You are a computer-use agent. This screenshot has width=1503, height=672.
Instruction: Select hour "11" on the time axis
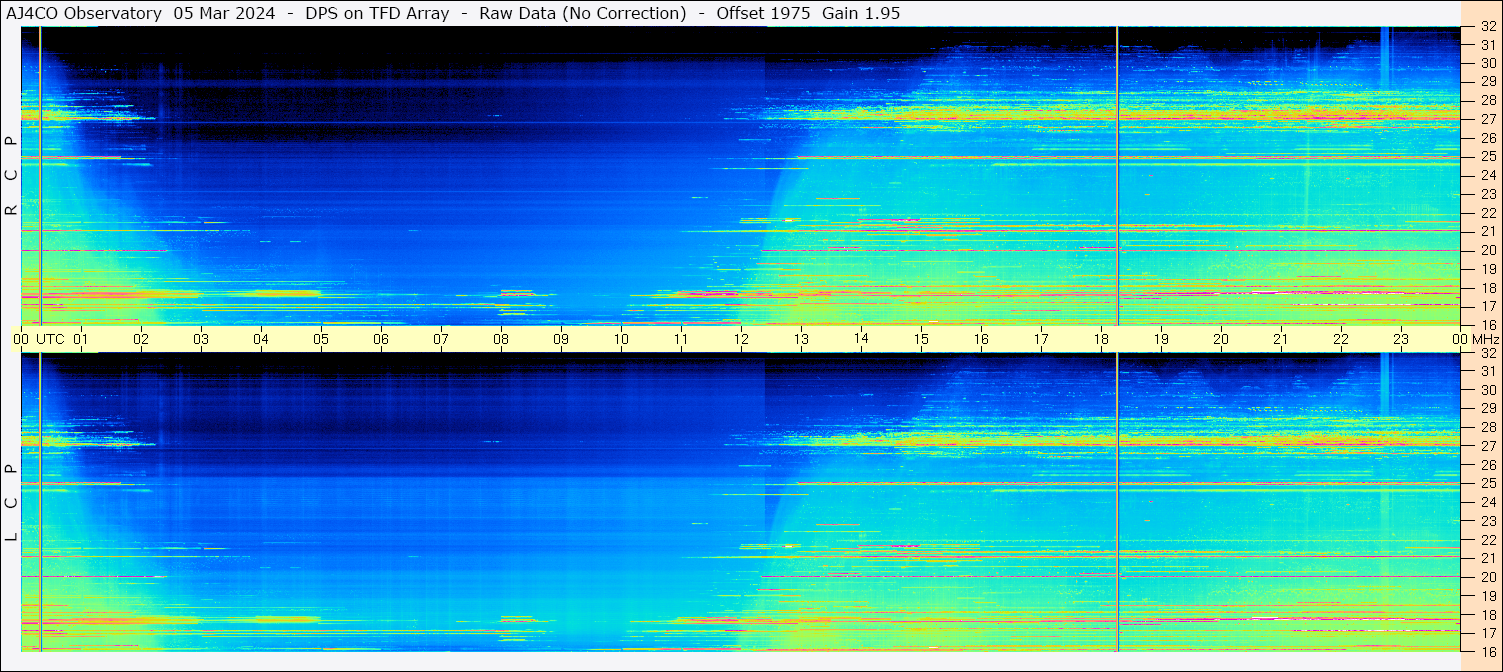point(681,339)
